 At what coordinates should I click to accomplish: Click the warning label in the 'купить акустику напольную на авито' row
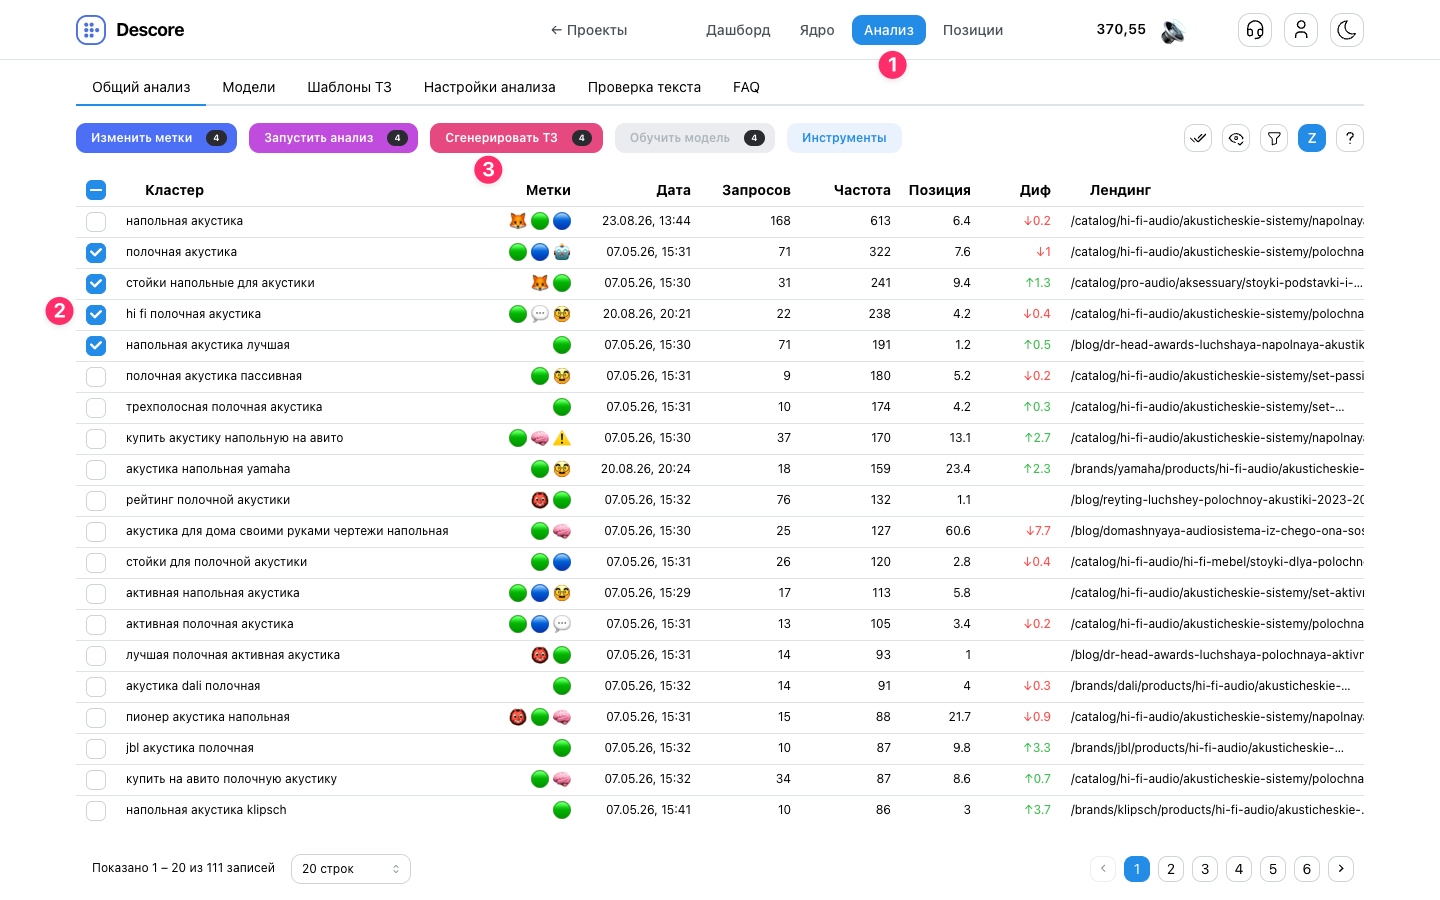pos(562,438)
